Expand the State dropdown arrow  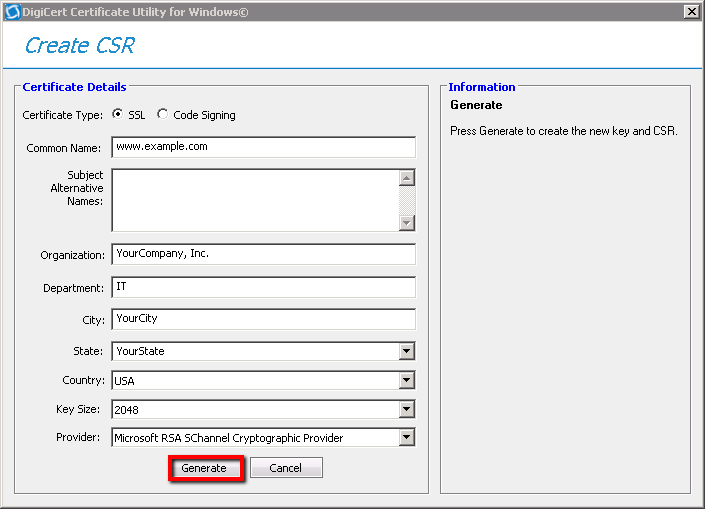point(406,351)
